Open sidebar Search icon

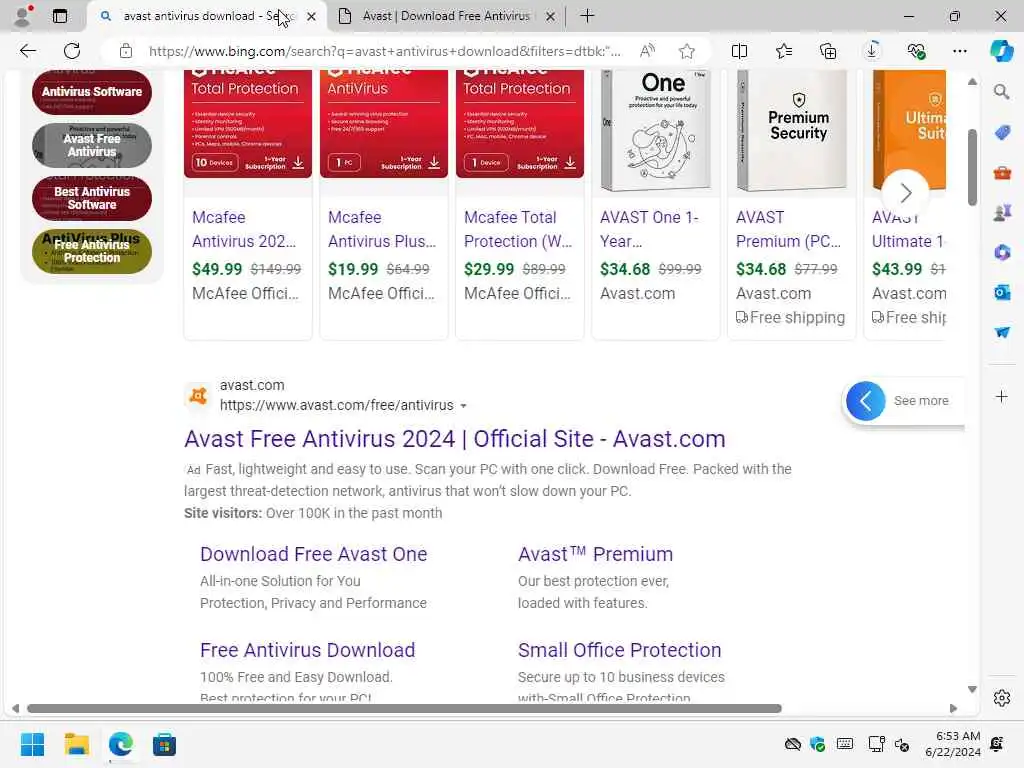pos(1002,91)
